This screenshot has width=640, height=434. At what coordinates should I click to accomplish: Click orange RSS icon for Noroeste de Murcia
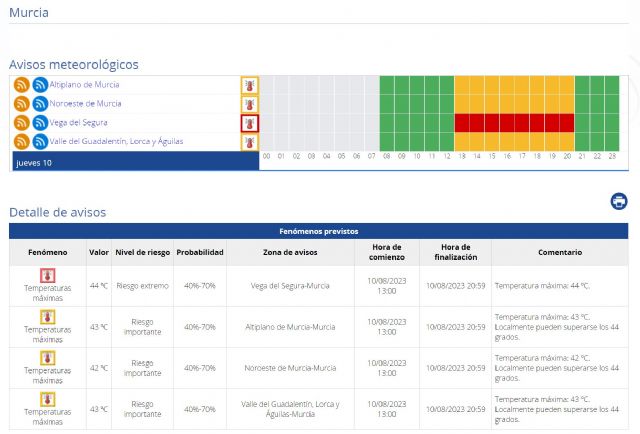pos(21,104)
